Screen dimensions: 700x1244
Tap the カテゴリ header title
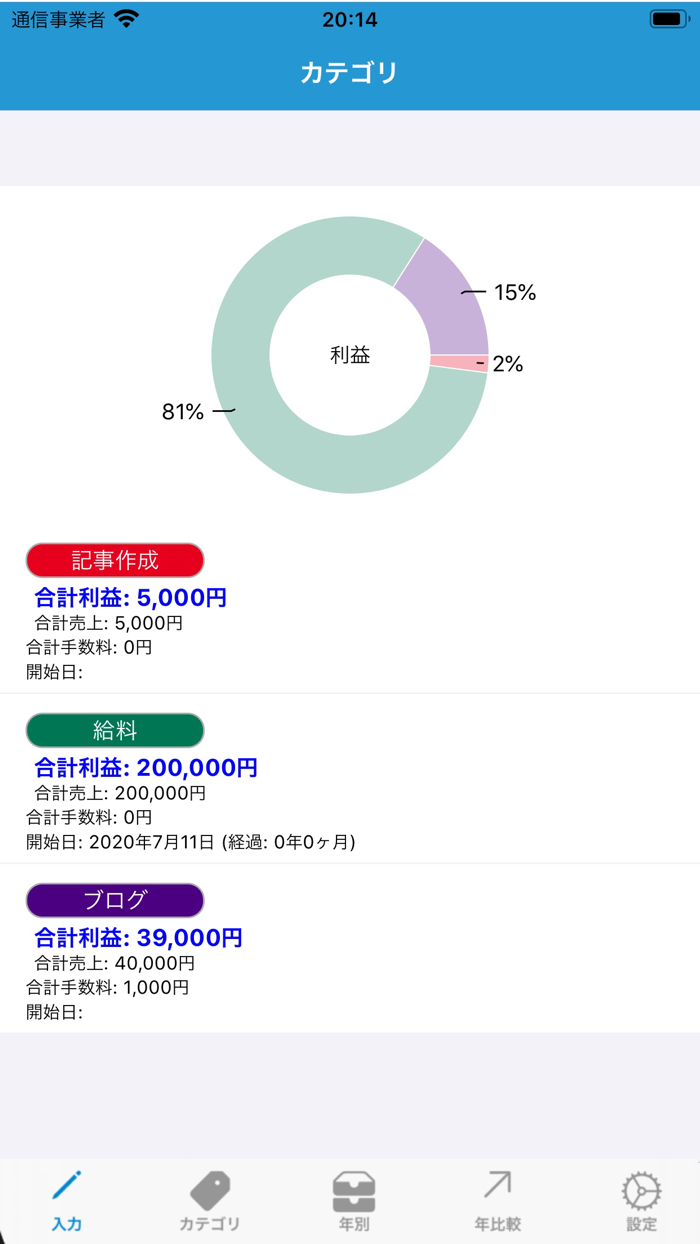350,73
